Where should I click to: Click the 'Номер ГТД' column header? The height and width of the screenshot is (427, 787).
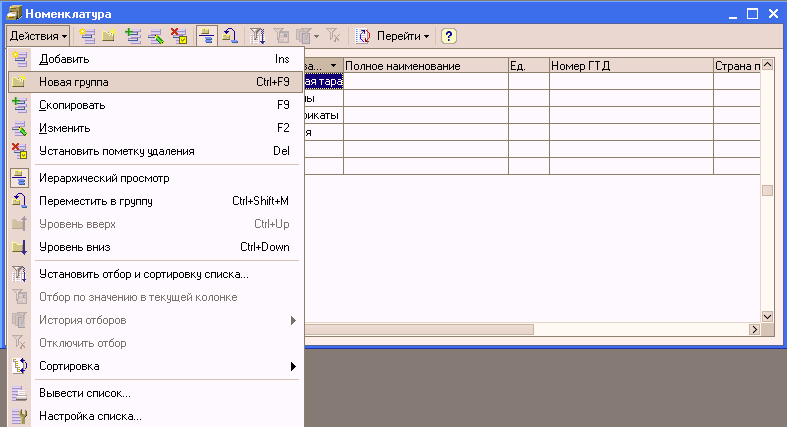pos(629,66)
